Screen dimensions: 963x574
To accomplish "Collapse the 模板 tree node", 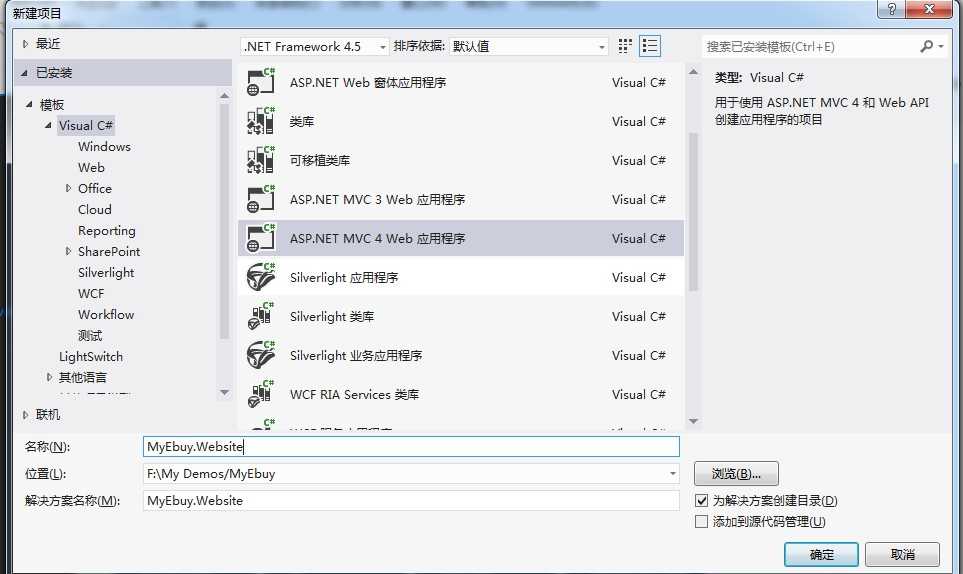I will tap(29, 104).
